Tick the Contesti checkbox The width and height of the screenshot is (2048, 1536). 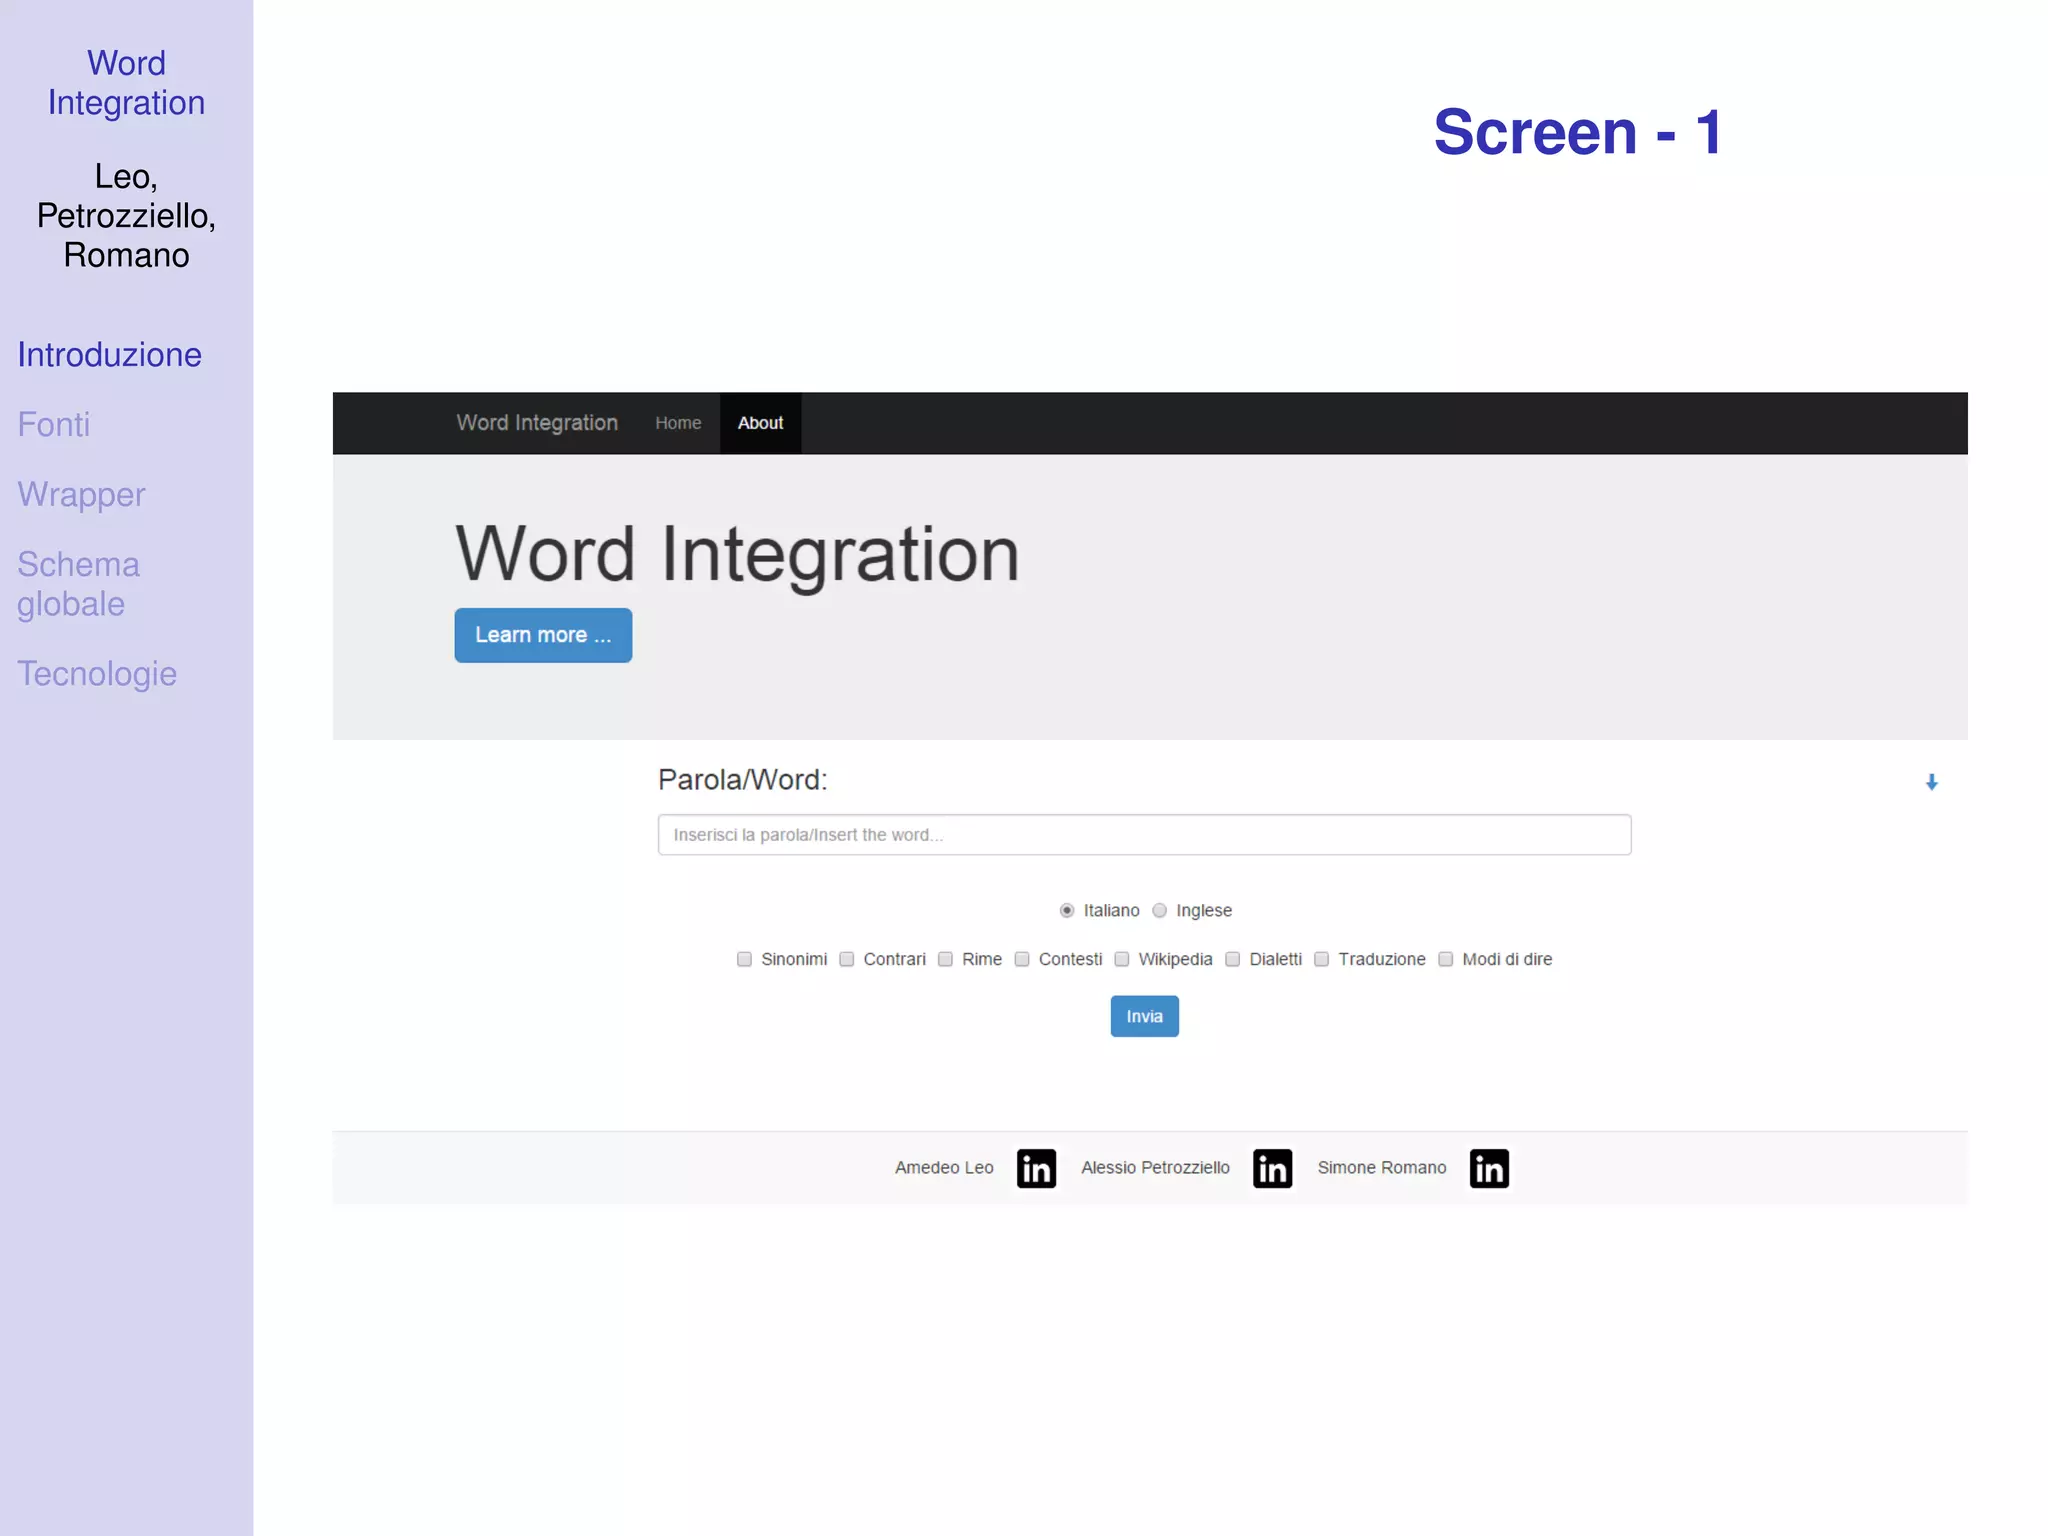[x=1022, y=959]
